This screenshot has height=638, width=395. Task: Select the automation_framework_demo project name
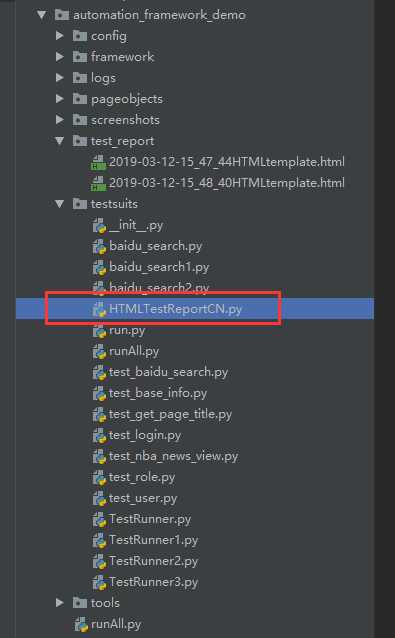click(x=159, y=15)
